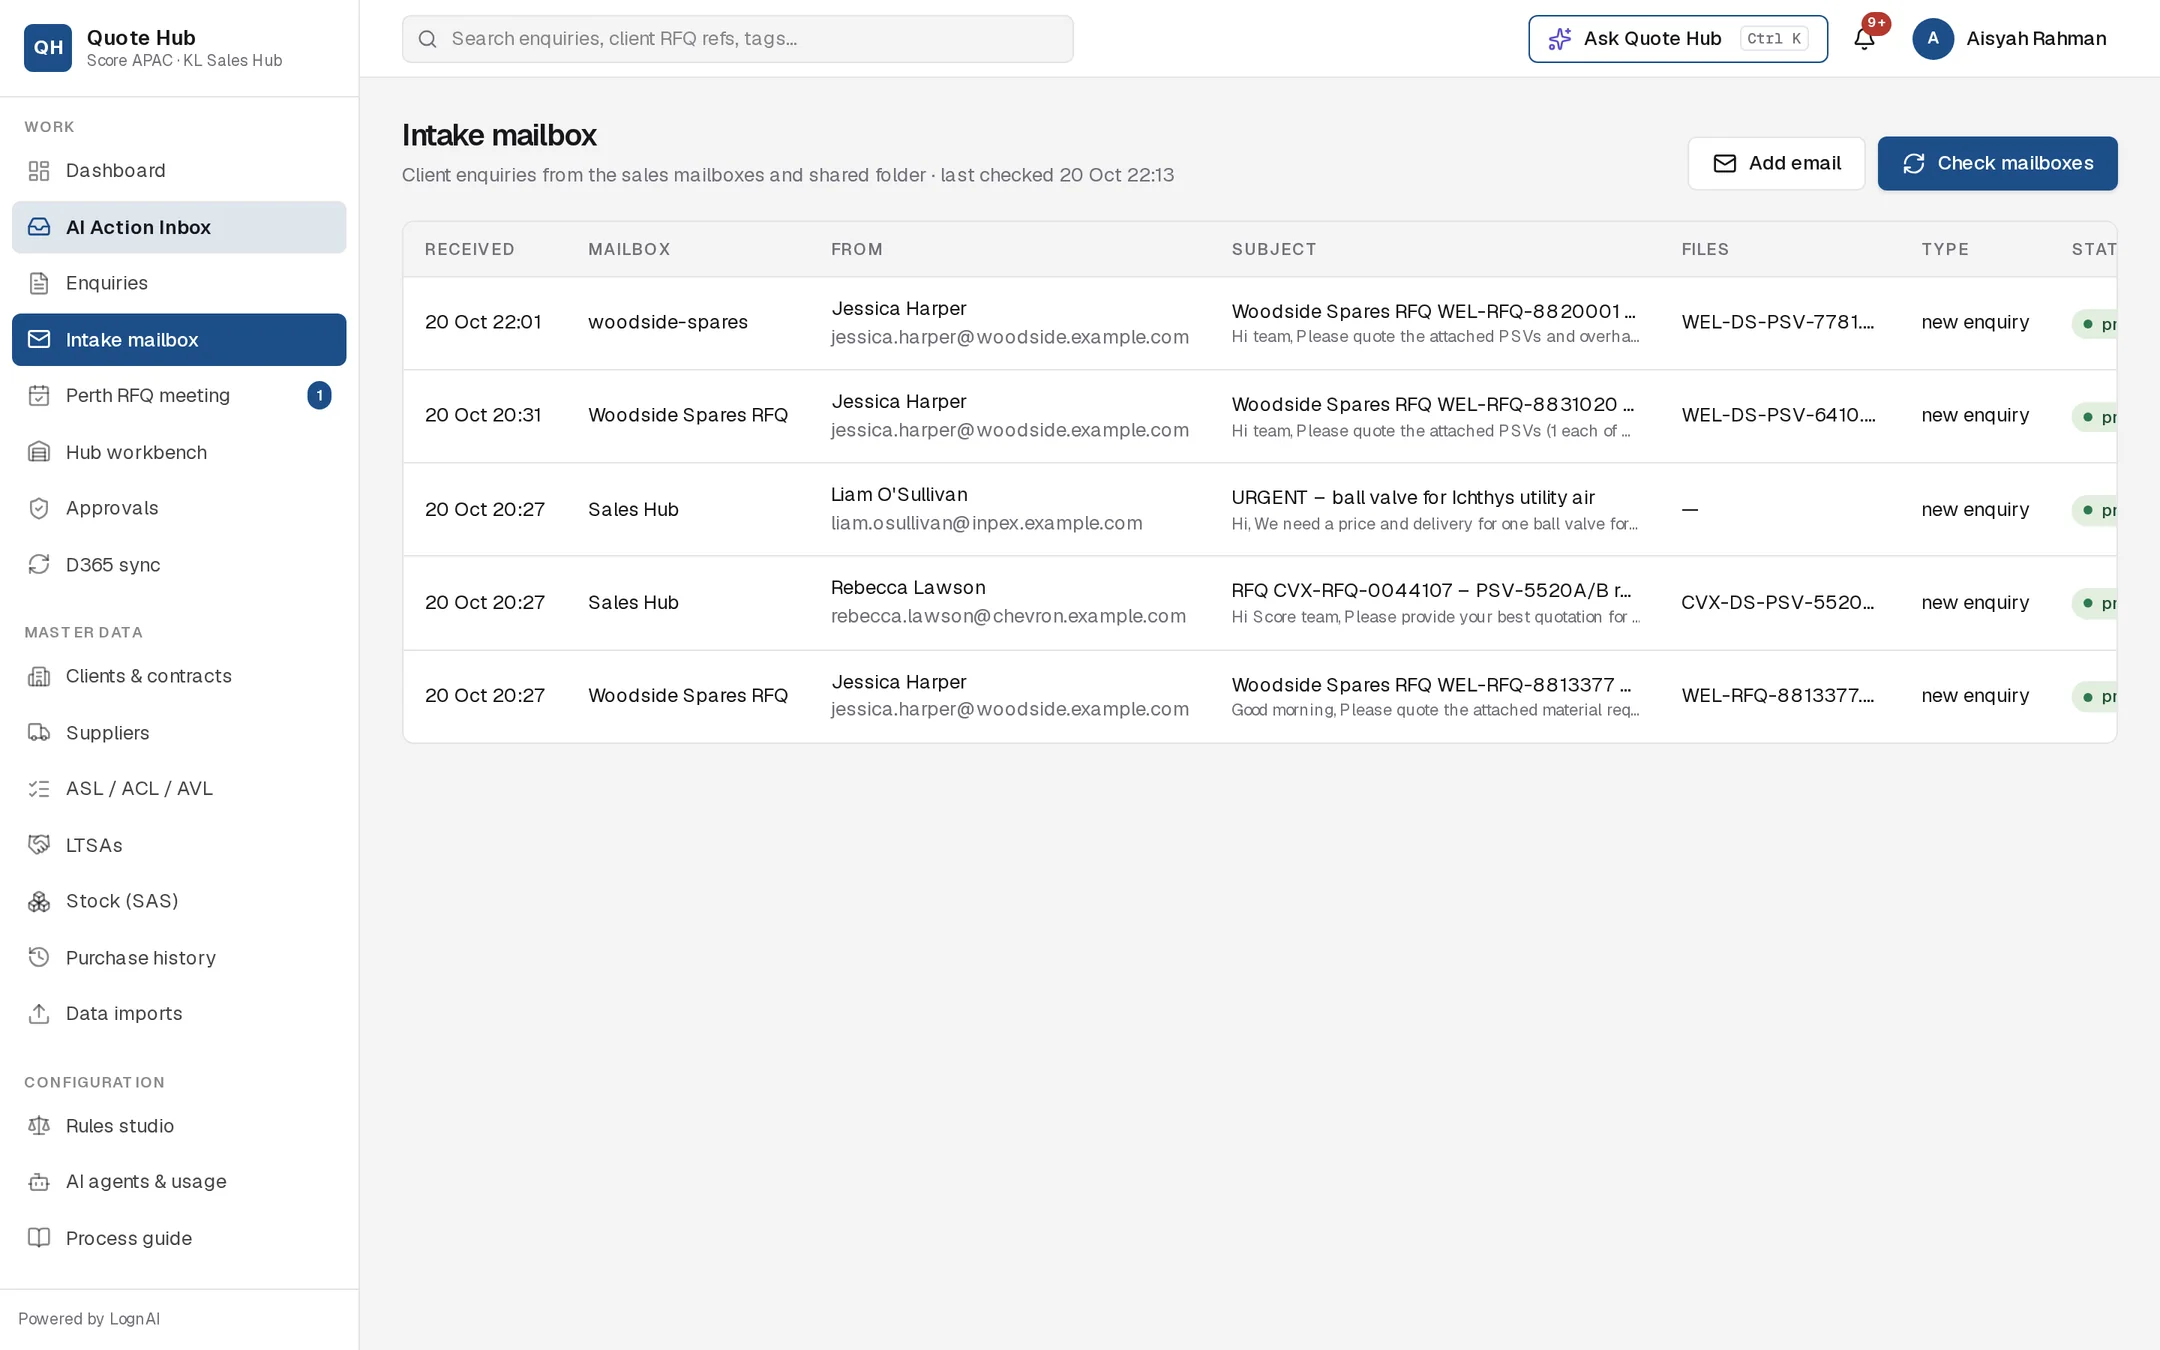The width and height of the screenshot is (2160, 1350).
Task: Open the Aisyah Rahman user profile
Action: (x=2009, y=39)
